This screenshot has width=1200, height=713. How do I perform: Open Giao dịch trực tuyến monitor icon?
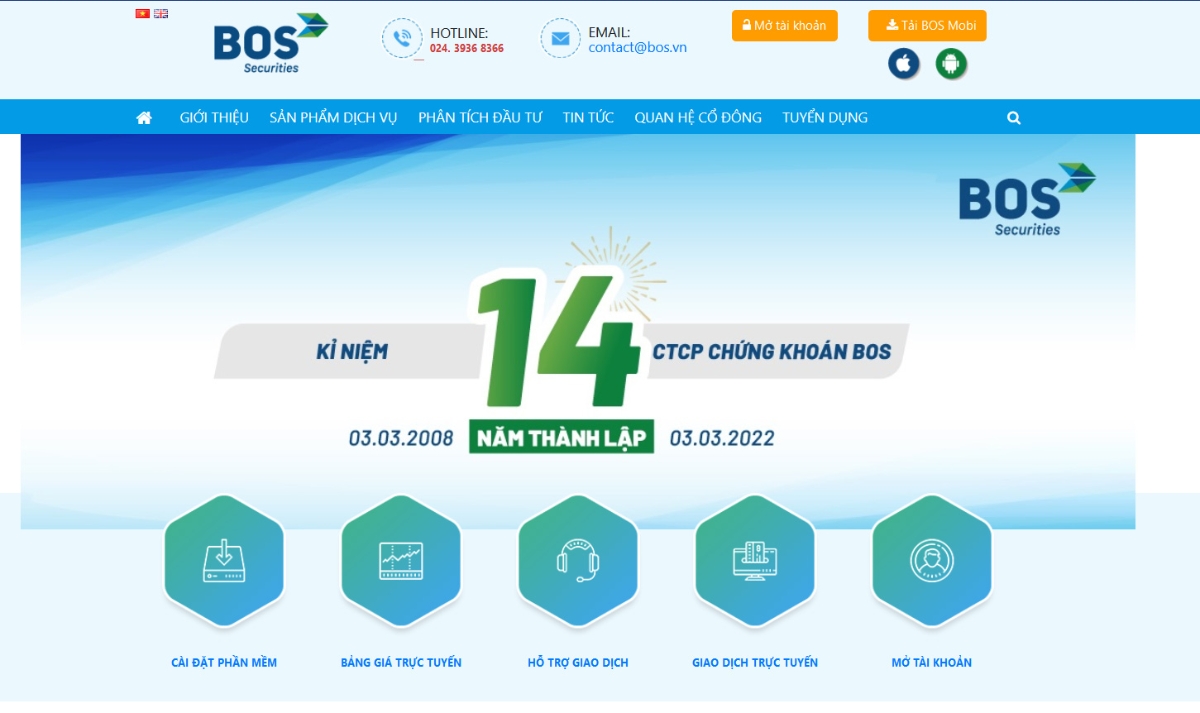tap(755, 562)
